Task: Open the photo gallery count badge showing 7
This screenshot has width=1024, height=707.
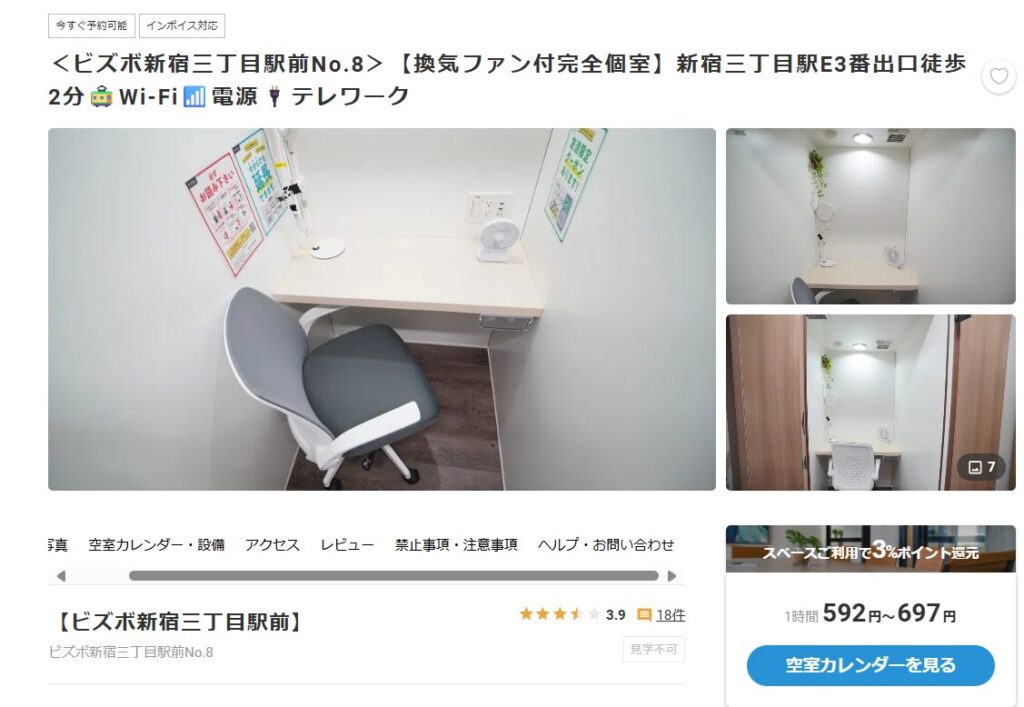Action: pyautogui.click(x=982, y=467)
